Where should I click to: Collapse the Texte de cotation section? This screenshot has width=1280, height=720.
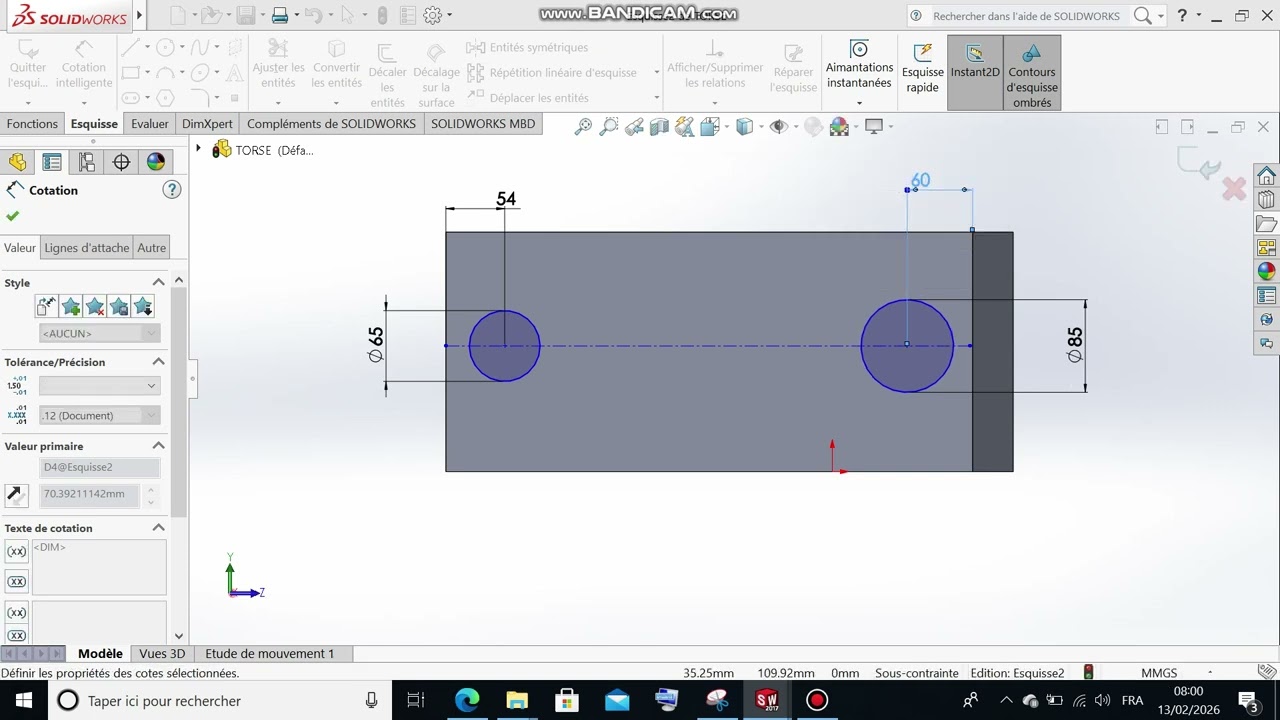(158, 528)
